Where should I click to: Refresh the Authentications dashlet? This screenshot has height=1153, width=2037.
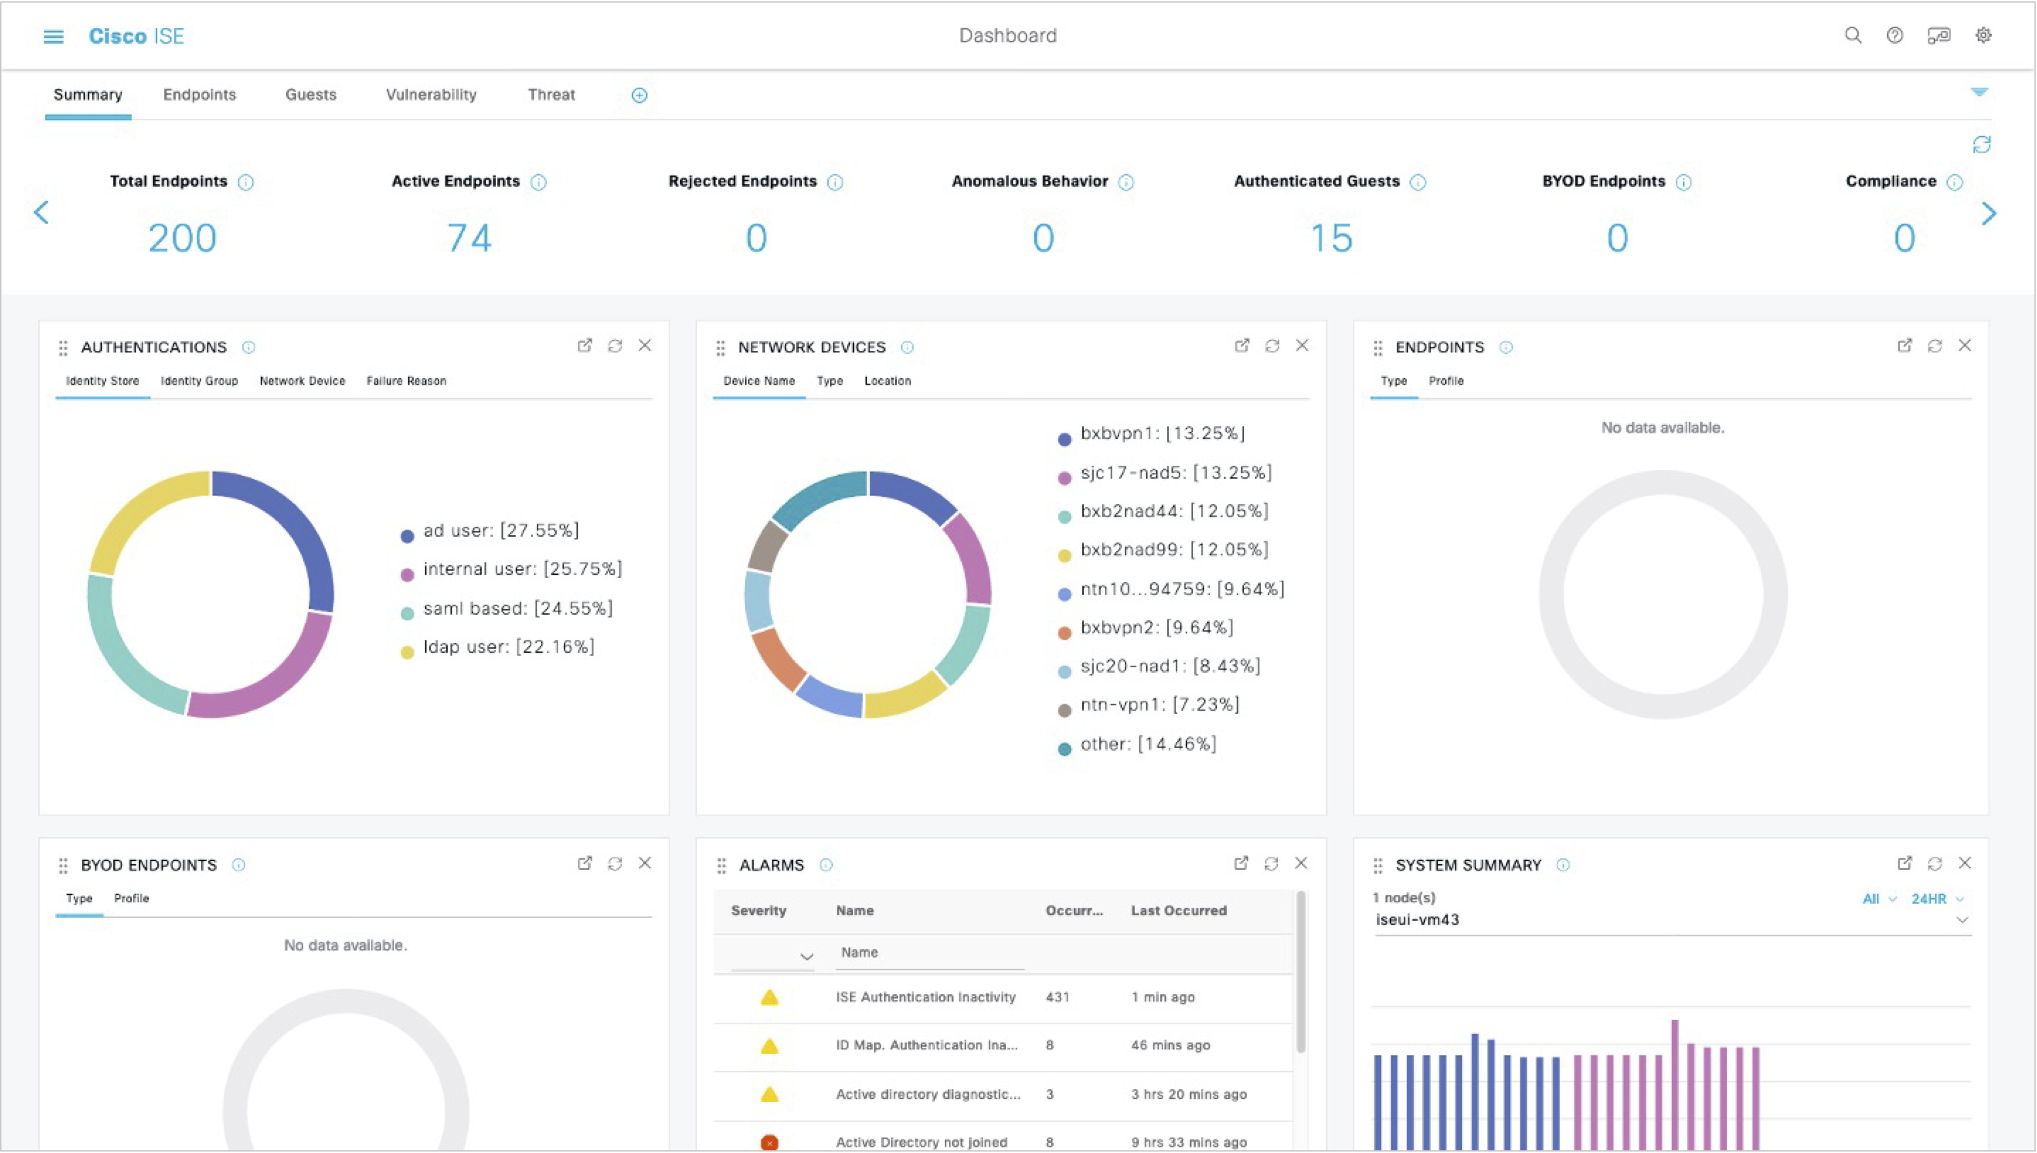tap(614, 345)
